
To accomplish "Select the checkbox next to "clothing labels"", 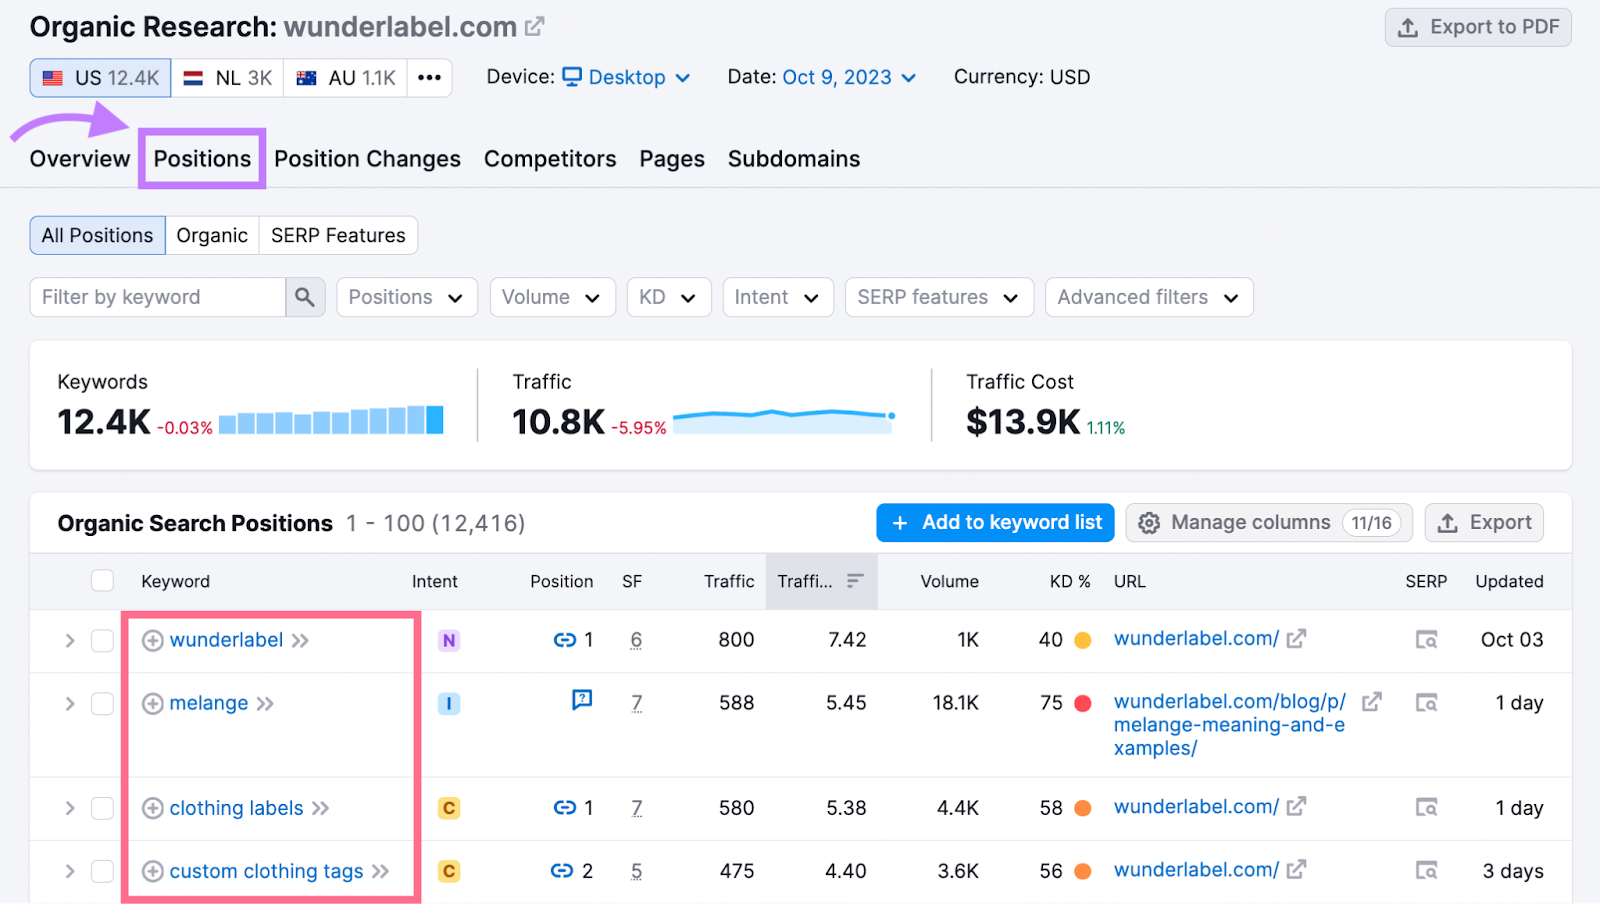I will point(102,808).
